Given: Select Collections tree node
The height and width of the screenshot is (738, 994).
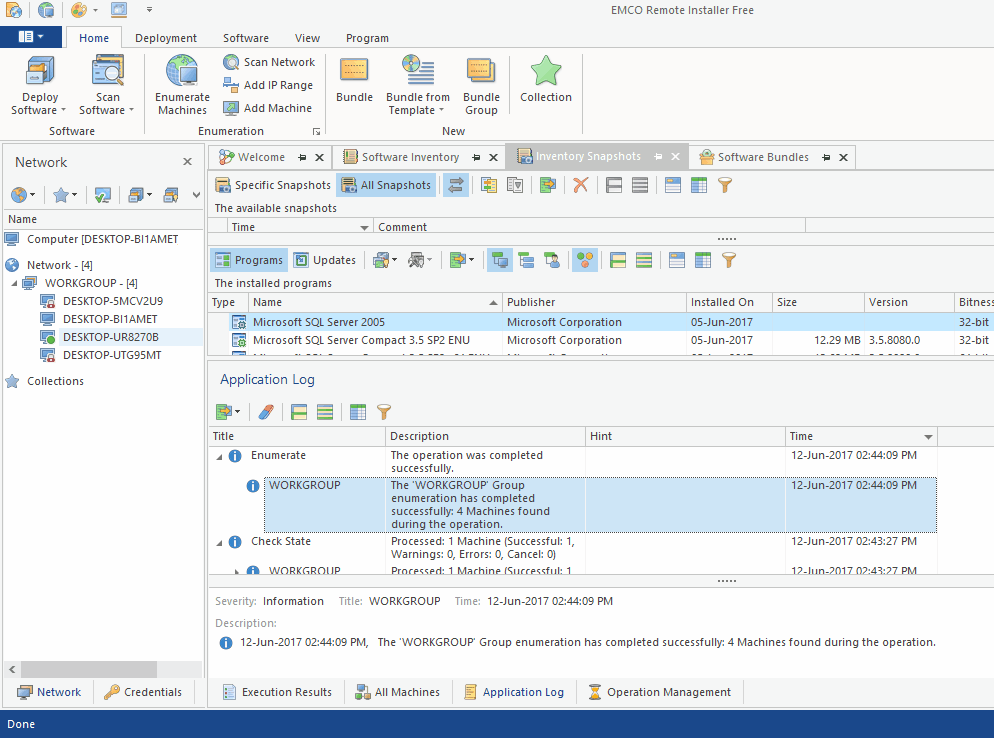Looking at the screenshot, I should [x=55, y=382].
